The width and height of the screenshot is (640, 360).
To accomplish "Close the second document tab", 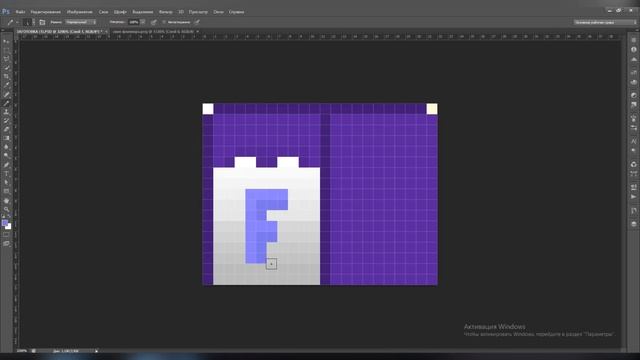I will pyautogui.click(x=198, y=31).
